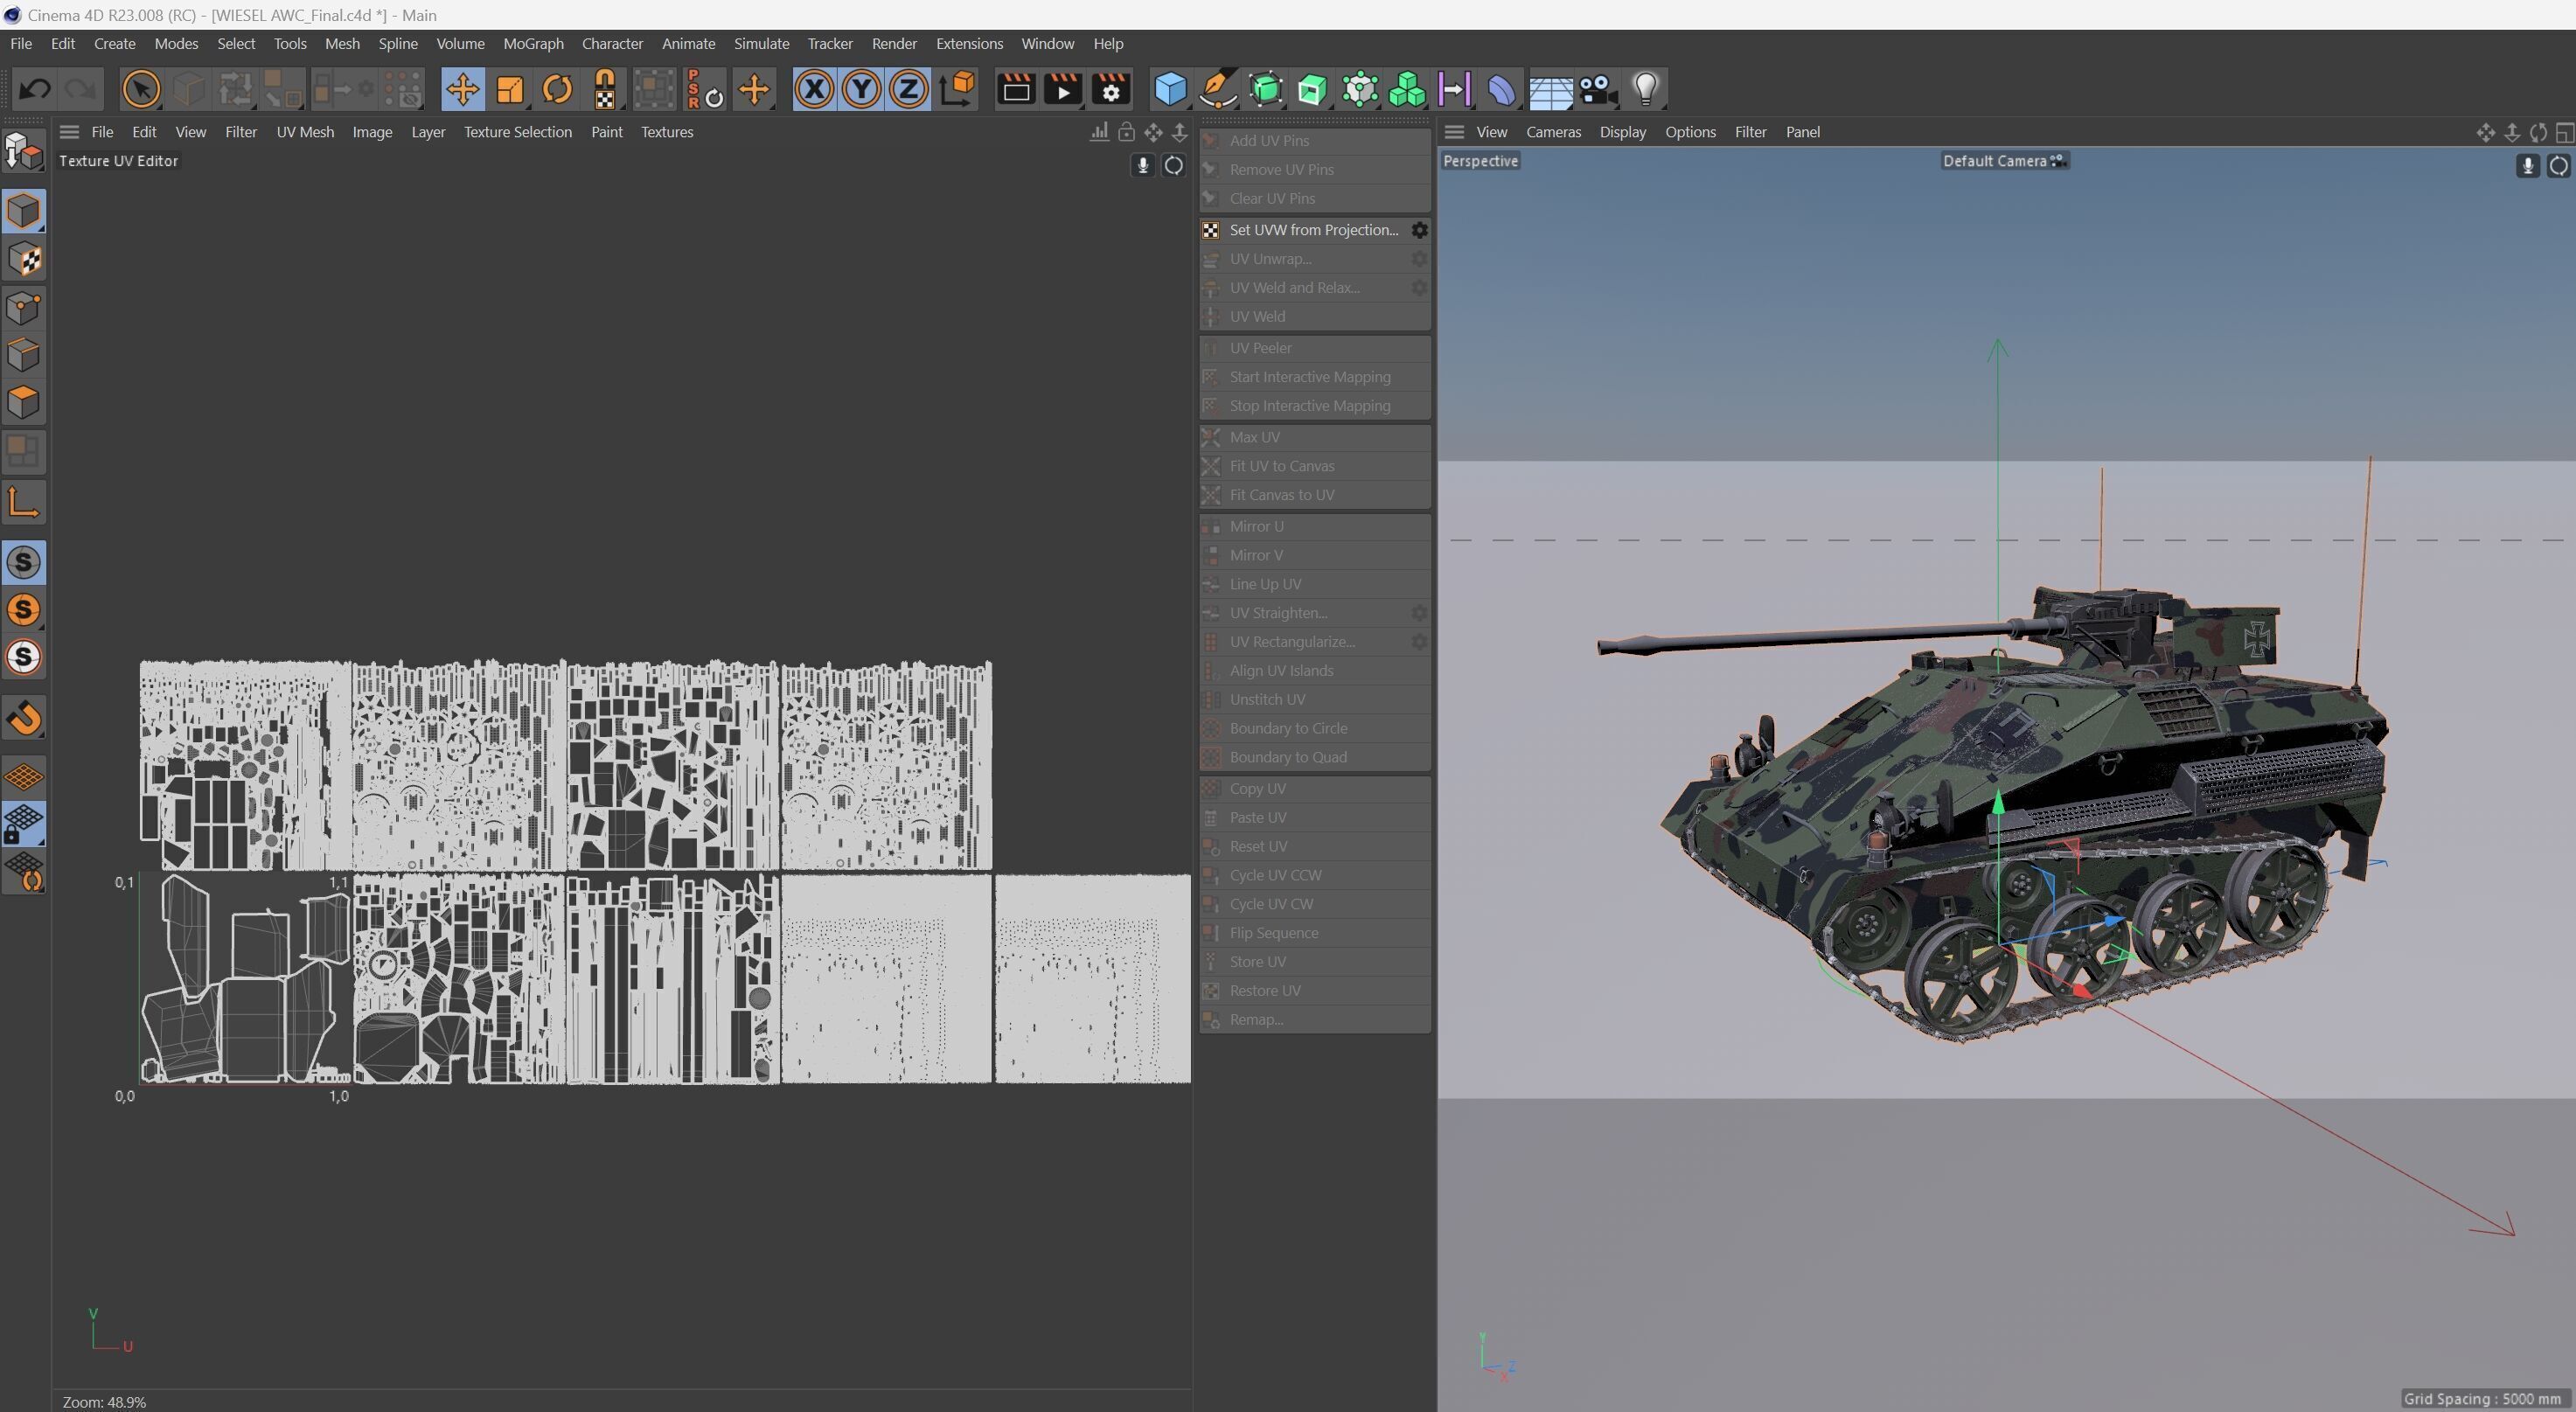The image size is (2576, 1412).
Task: Open Perspective viewport hamburger menu
Action: point(1454,132)
